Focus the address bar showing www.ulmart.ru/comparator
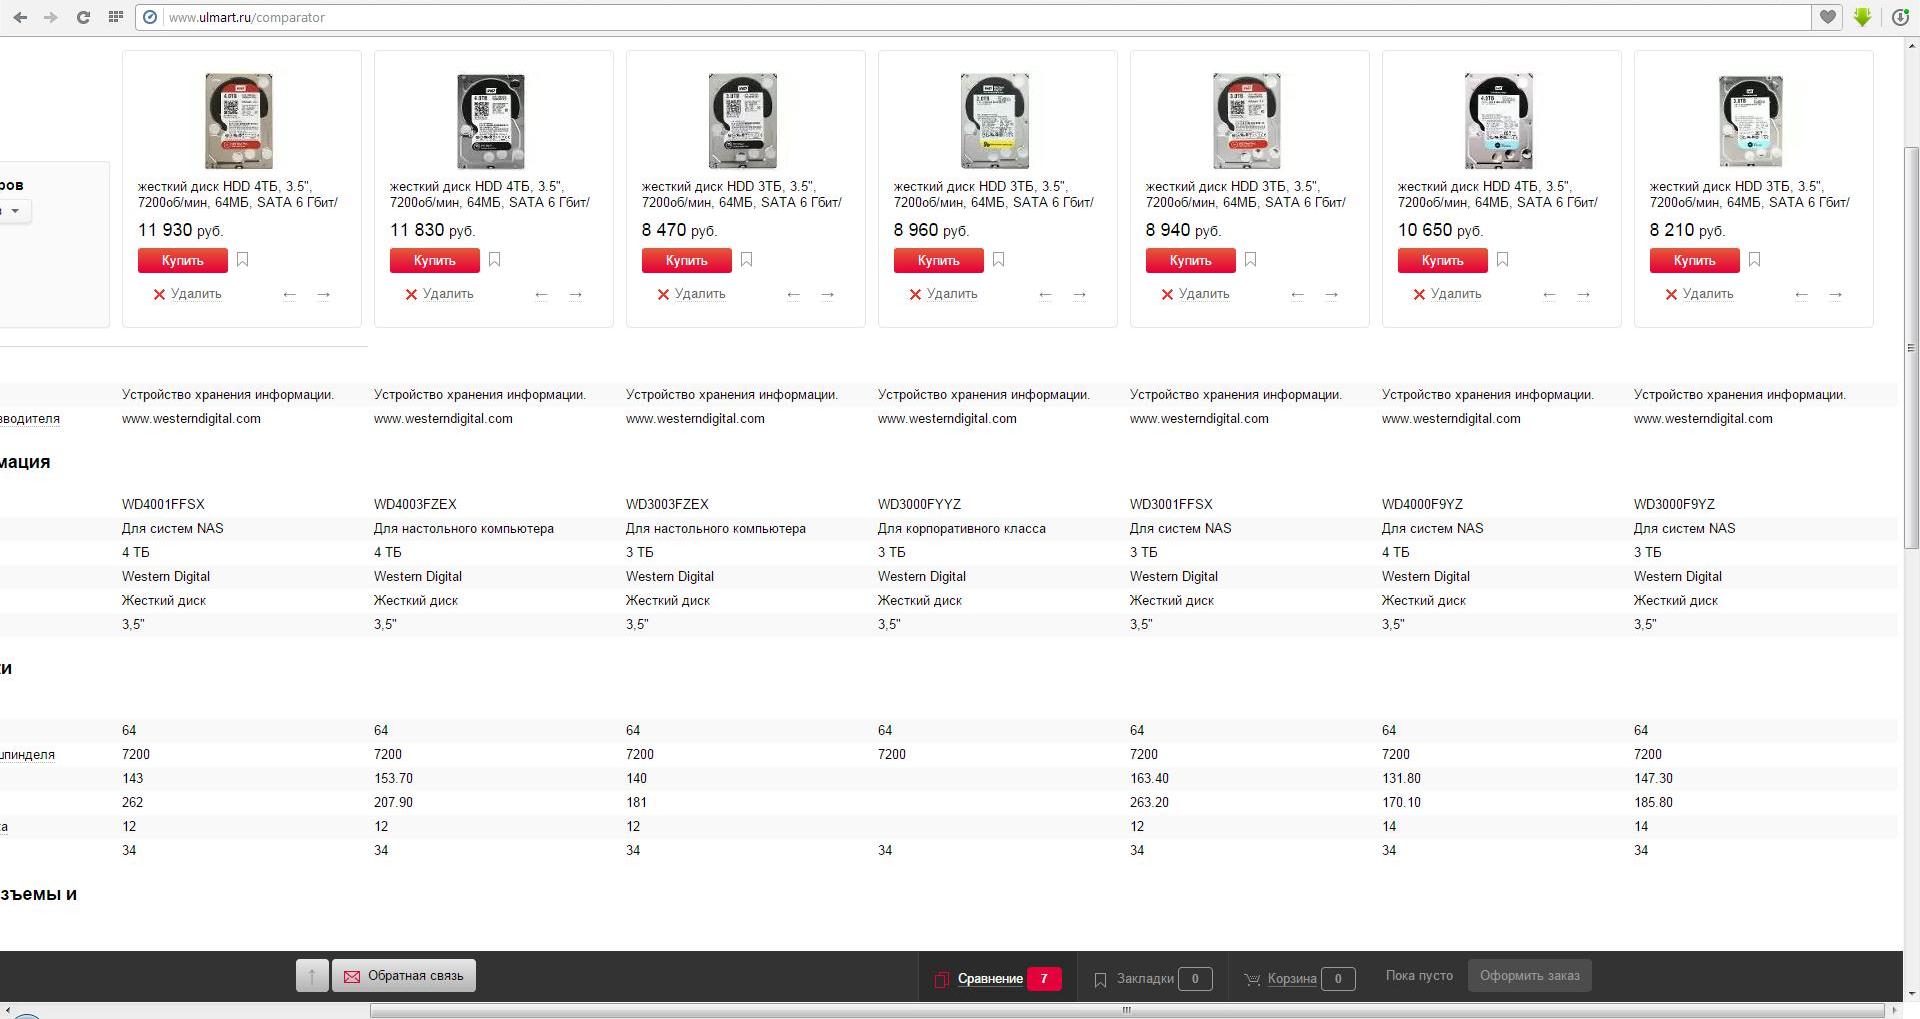Image resolution: width=1920 pixels, height=1019 pixels. pyautogui.click(x=975, y=17)
